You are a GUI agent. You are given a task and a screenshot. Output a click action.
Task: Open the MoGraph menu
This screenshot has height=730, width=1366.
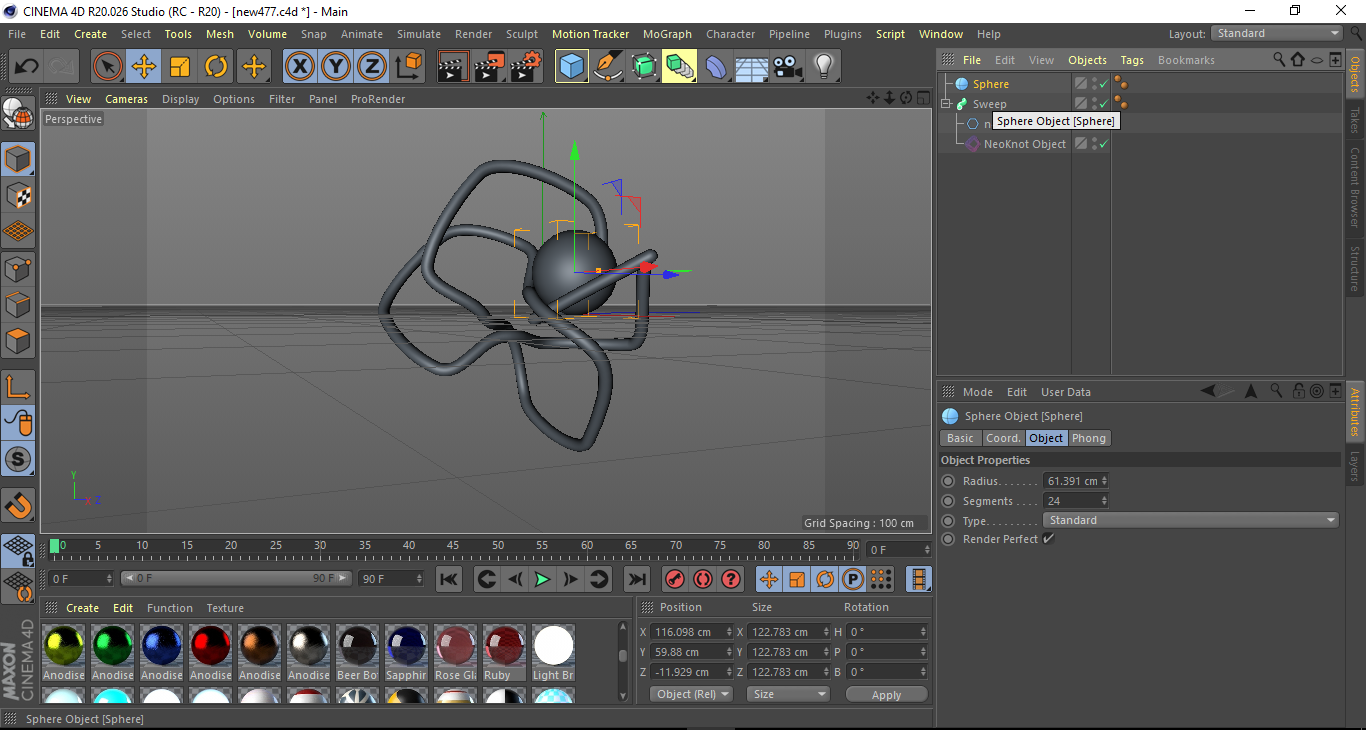pyautogui.click(x=667, y=34)
